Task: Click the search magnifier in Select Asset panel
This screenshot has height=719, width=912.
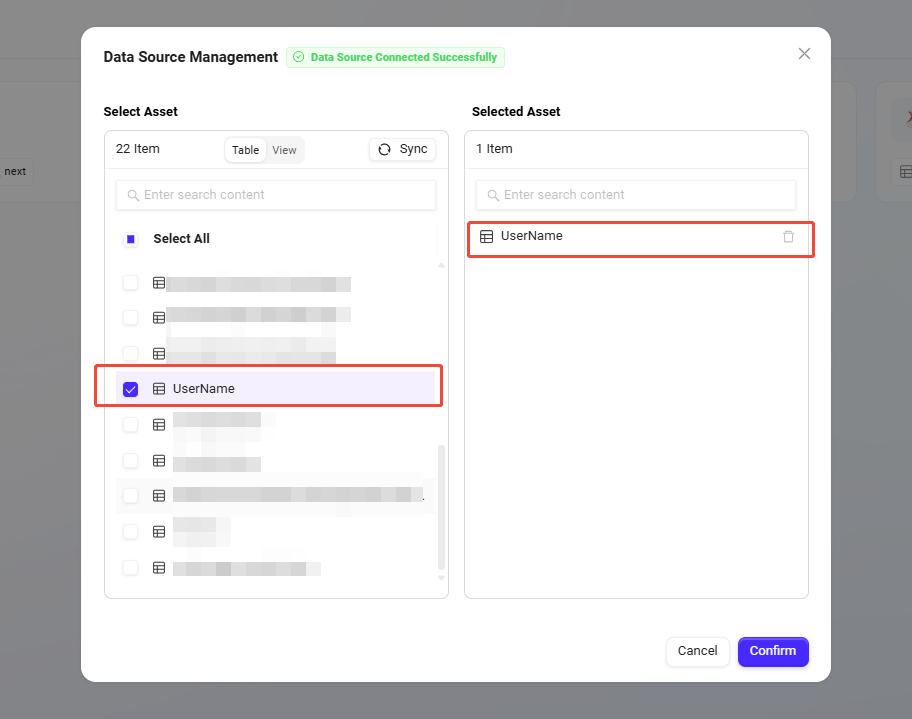Action: point(133,195)
